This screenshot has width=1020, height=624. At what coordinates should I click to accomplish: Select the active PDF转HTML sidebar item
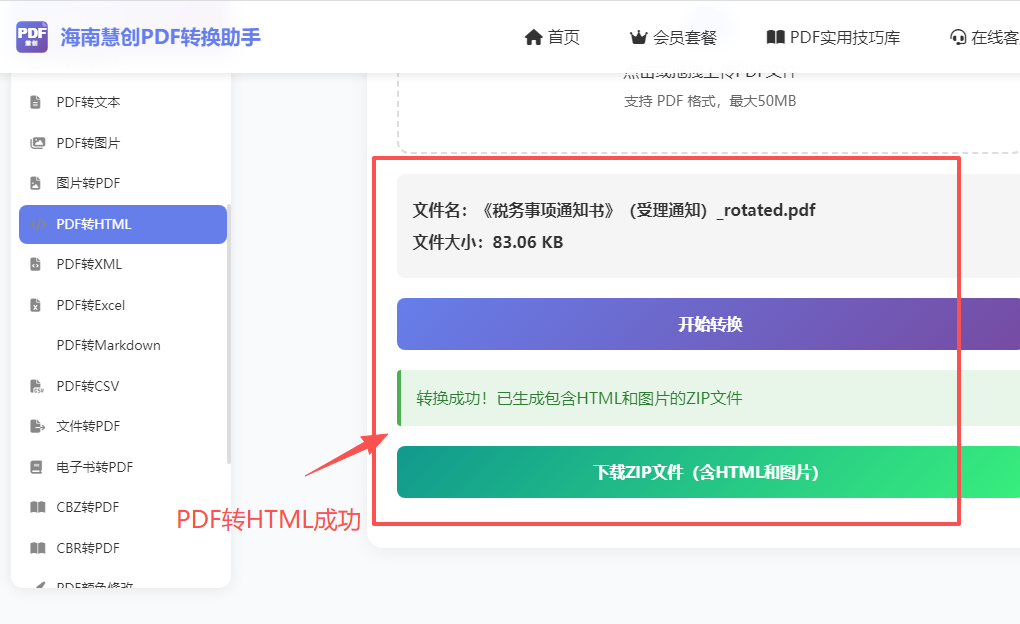click(123, 224)
